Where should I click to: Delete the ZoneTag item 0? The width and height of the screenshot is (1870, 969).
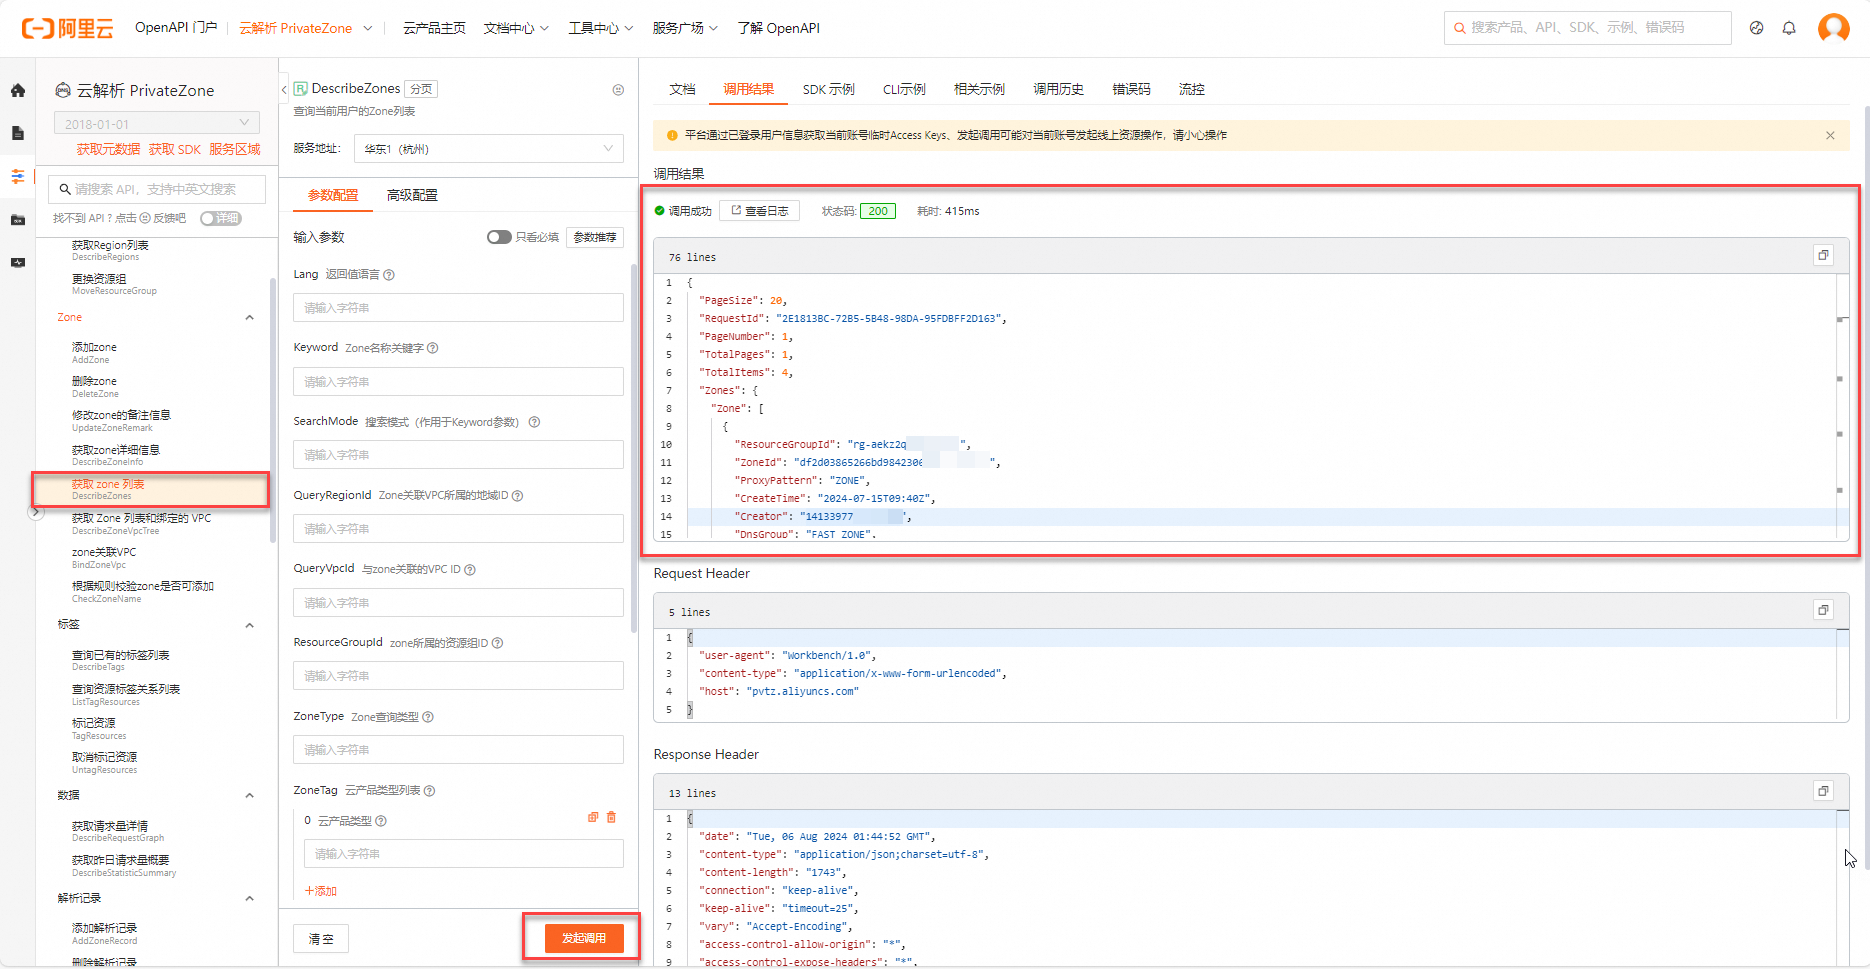pos(611,818)
